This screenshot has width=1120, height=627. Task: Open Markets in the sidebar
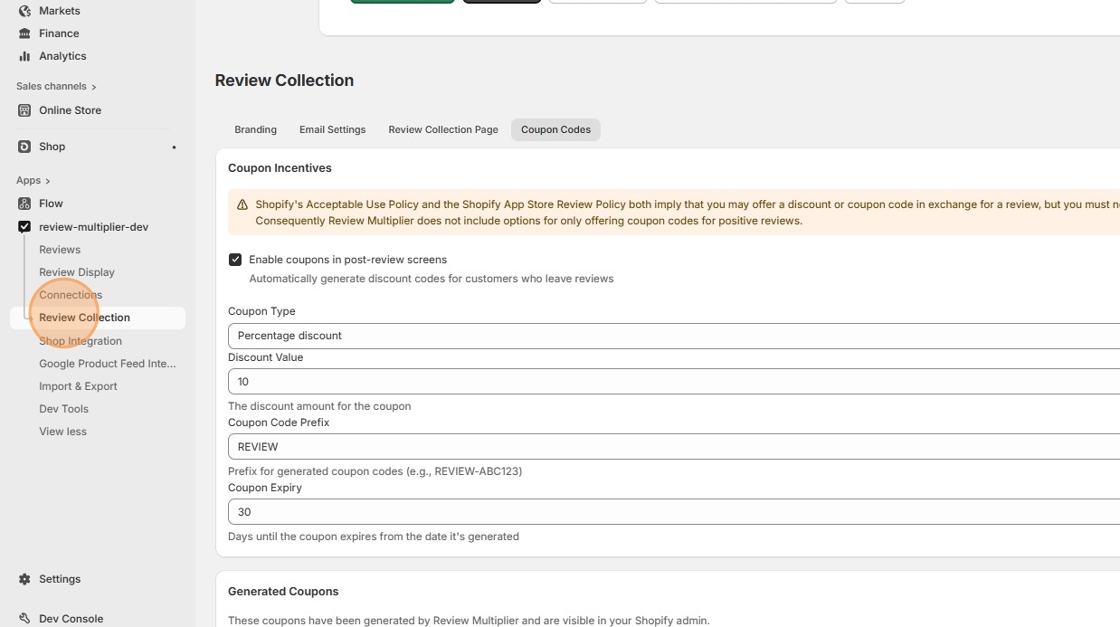[x=59, y=11]
